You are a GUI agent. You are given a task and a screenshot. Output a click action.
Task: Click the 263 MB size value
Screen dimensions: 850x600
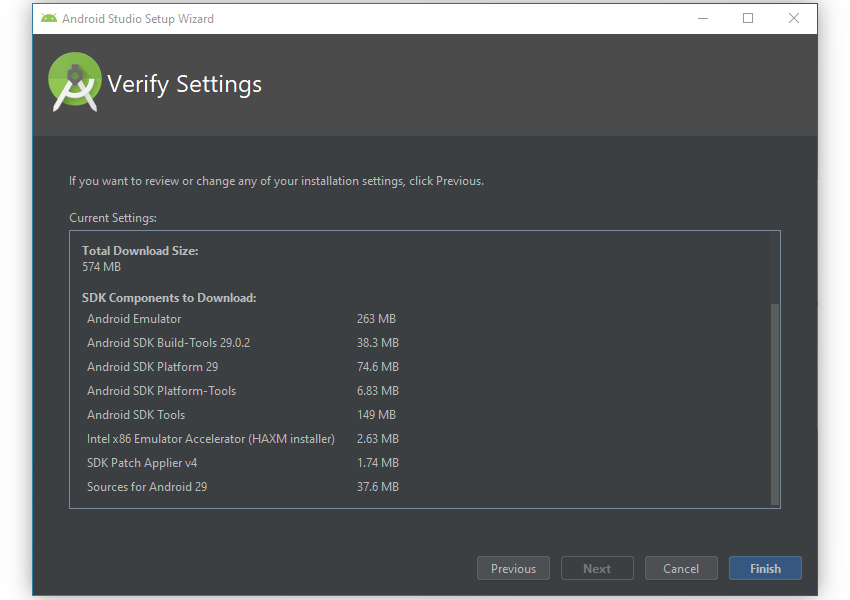pos(376,319)
